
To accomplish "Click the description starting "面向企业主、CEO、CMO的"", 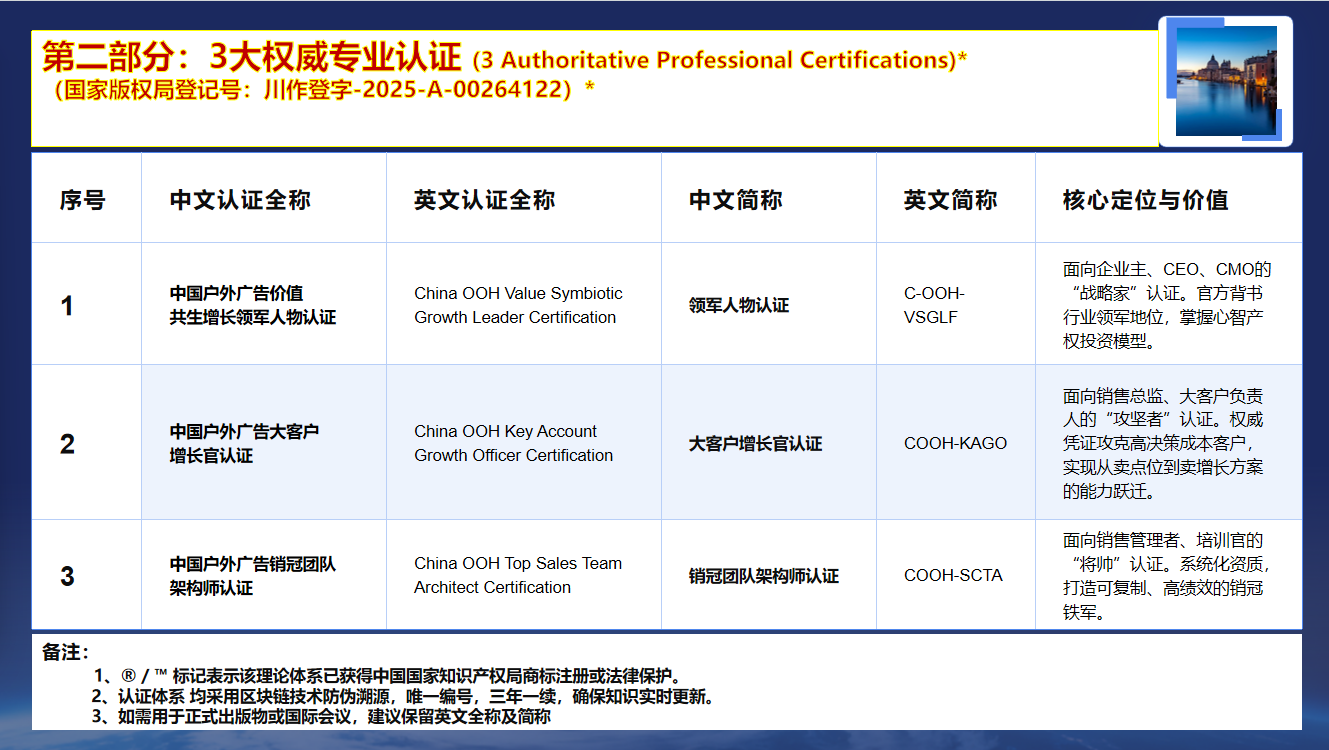I will pyautogui.click(x=1167, y=305).
